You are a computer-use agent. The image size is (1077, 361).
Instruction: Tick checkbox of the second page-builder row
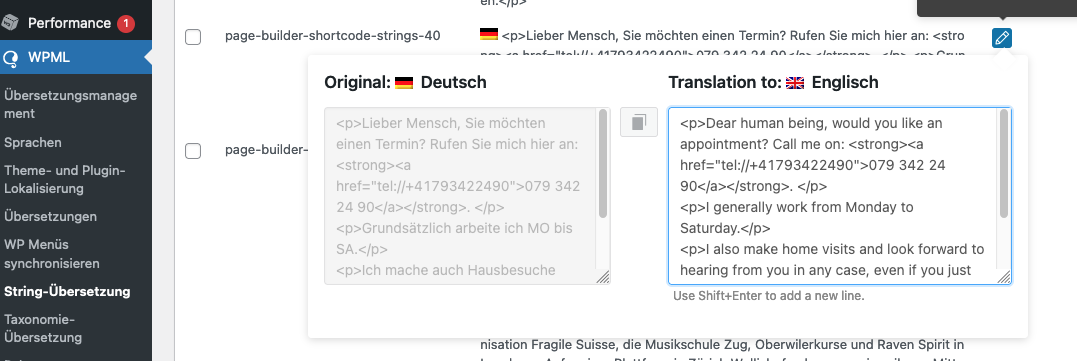(x=193, y=151)
